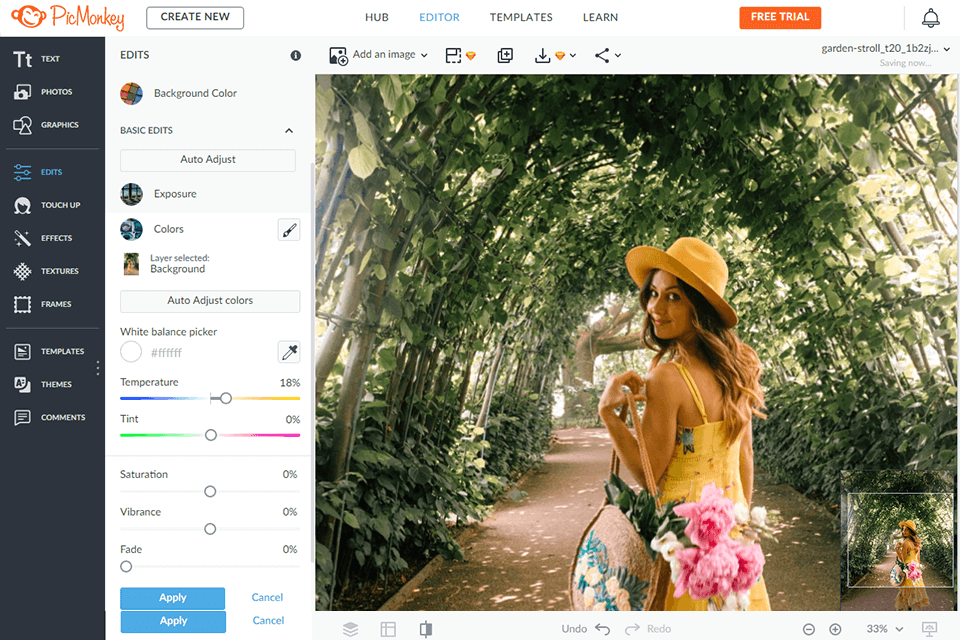Click the Temperature slider handle
Image resolution: width=960 pixels, height=640 pixels.
pos(226,398)
